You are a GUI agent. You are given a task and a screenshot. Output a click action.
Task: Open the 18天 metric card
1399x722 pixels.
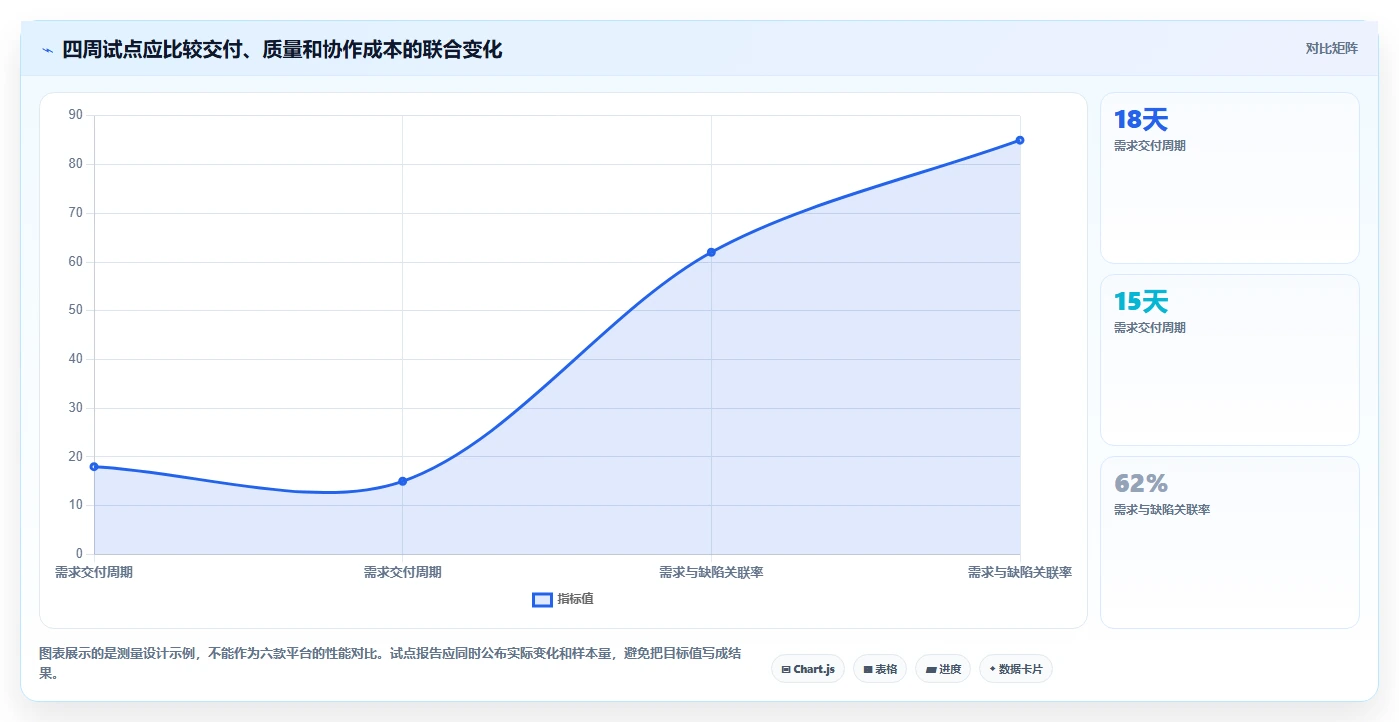[x=1230, y=178]
